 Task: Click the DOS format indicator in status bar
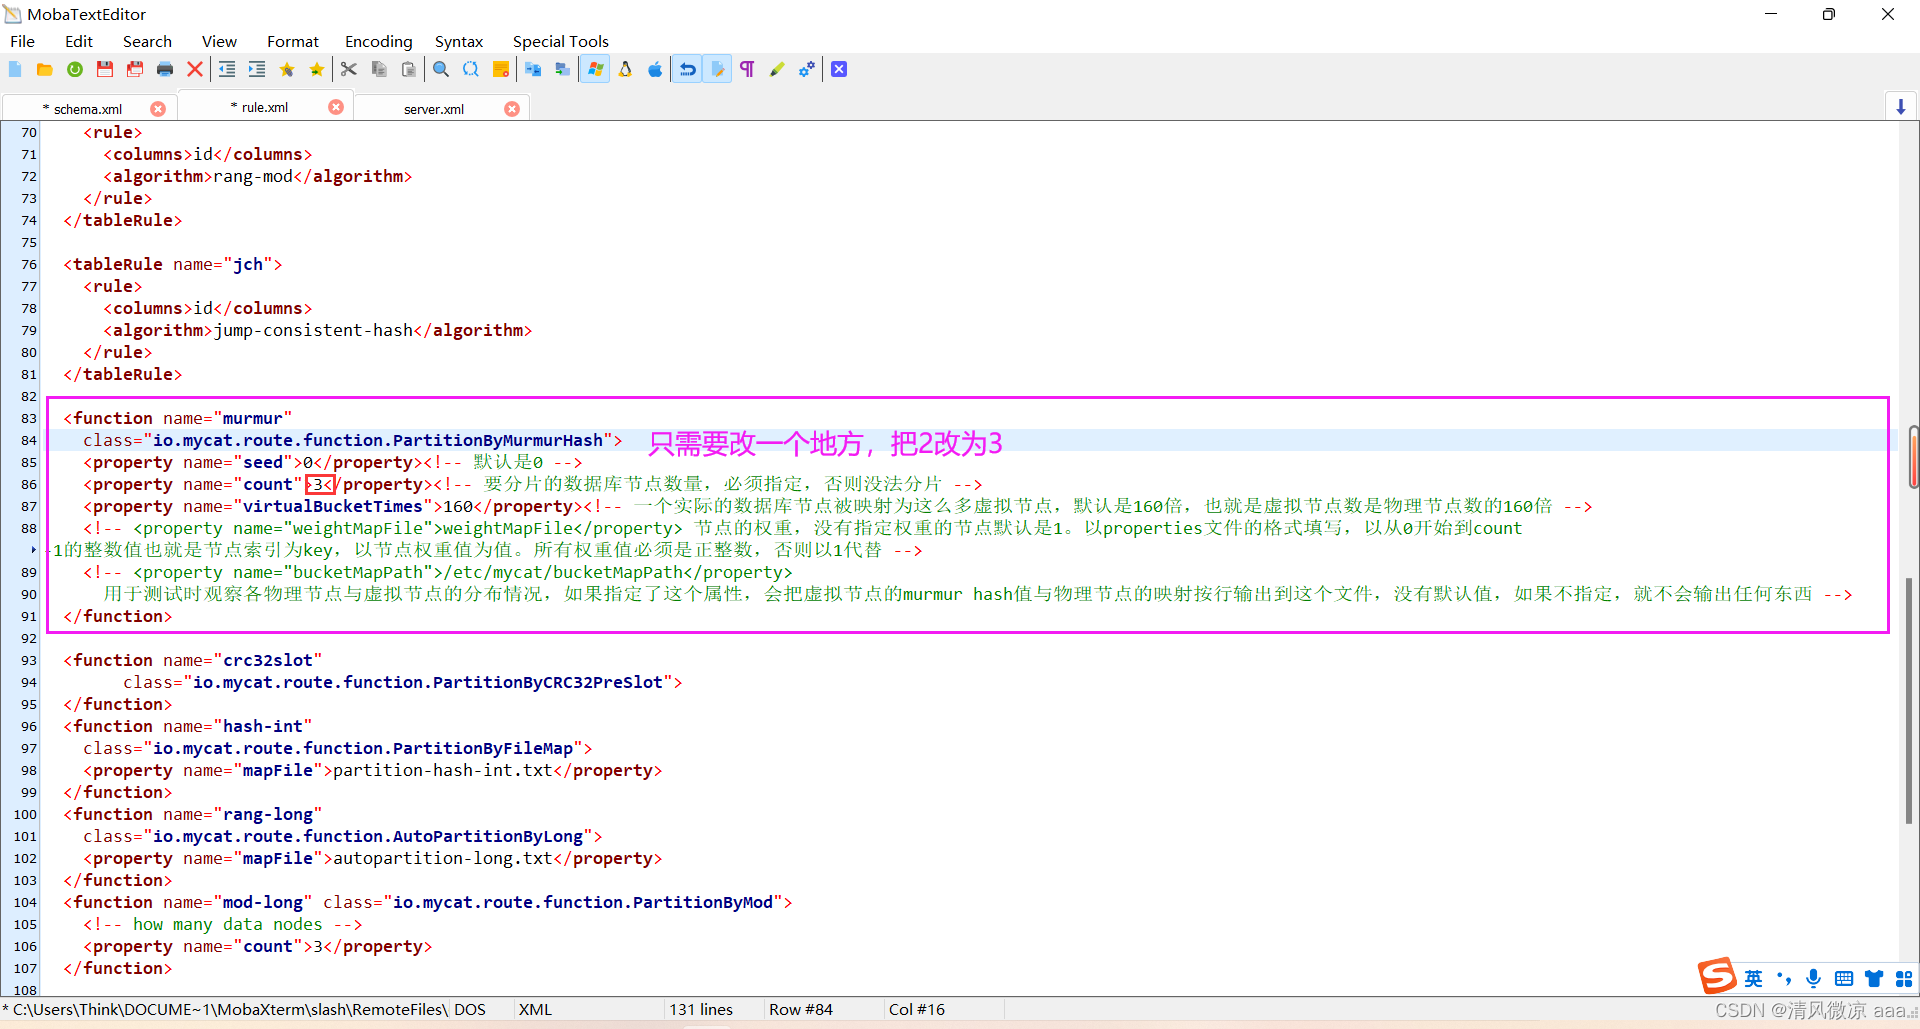tap(470, 1009)
